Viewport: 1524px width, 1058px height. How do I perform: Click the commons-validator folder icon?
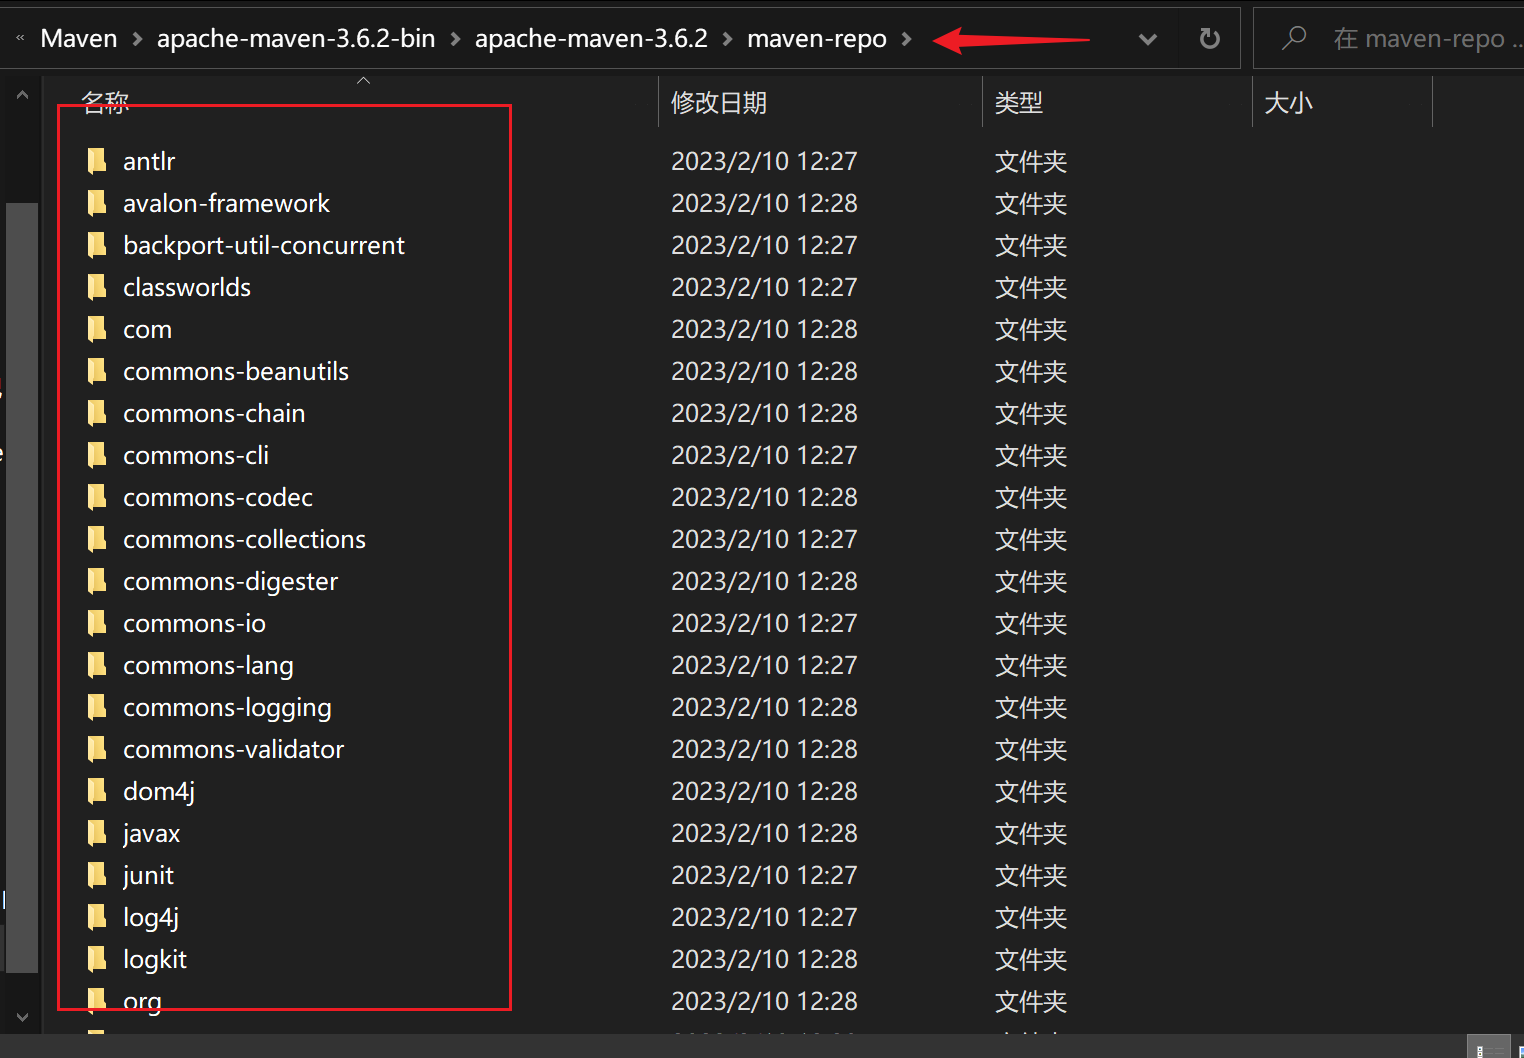97,749
